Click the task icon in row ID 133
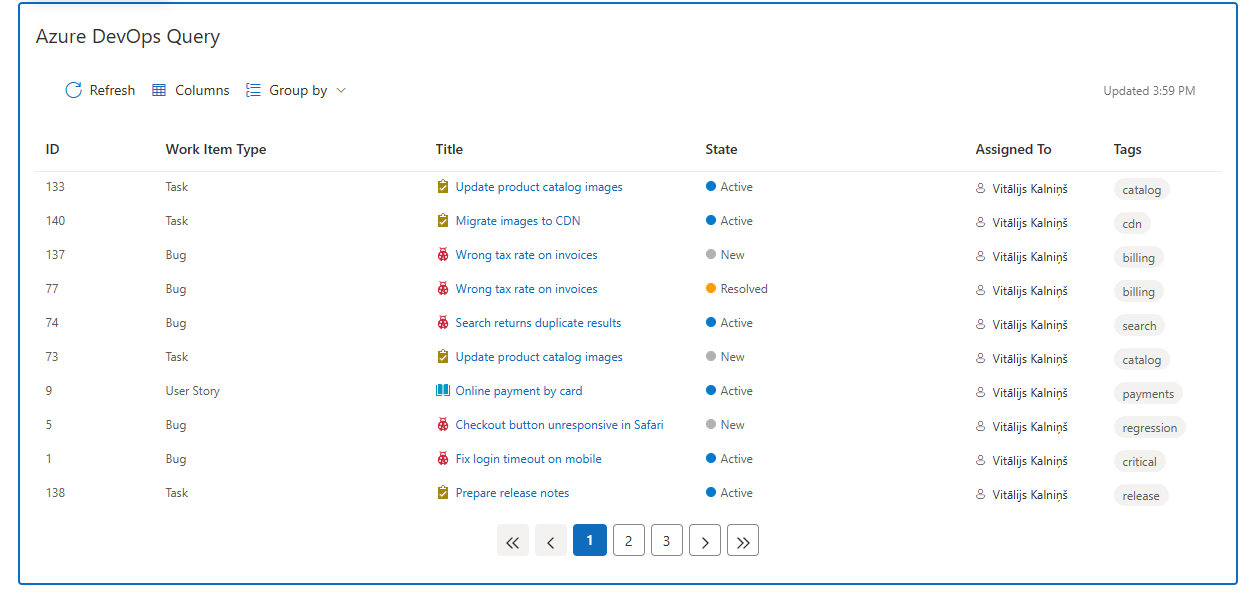This screenshot has width=1256, height=594. [x=443, y=187]
